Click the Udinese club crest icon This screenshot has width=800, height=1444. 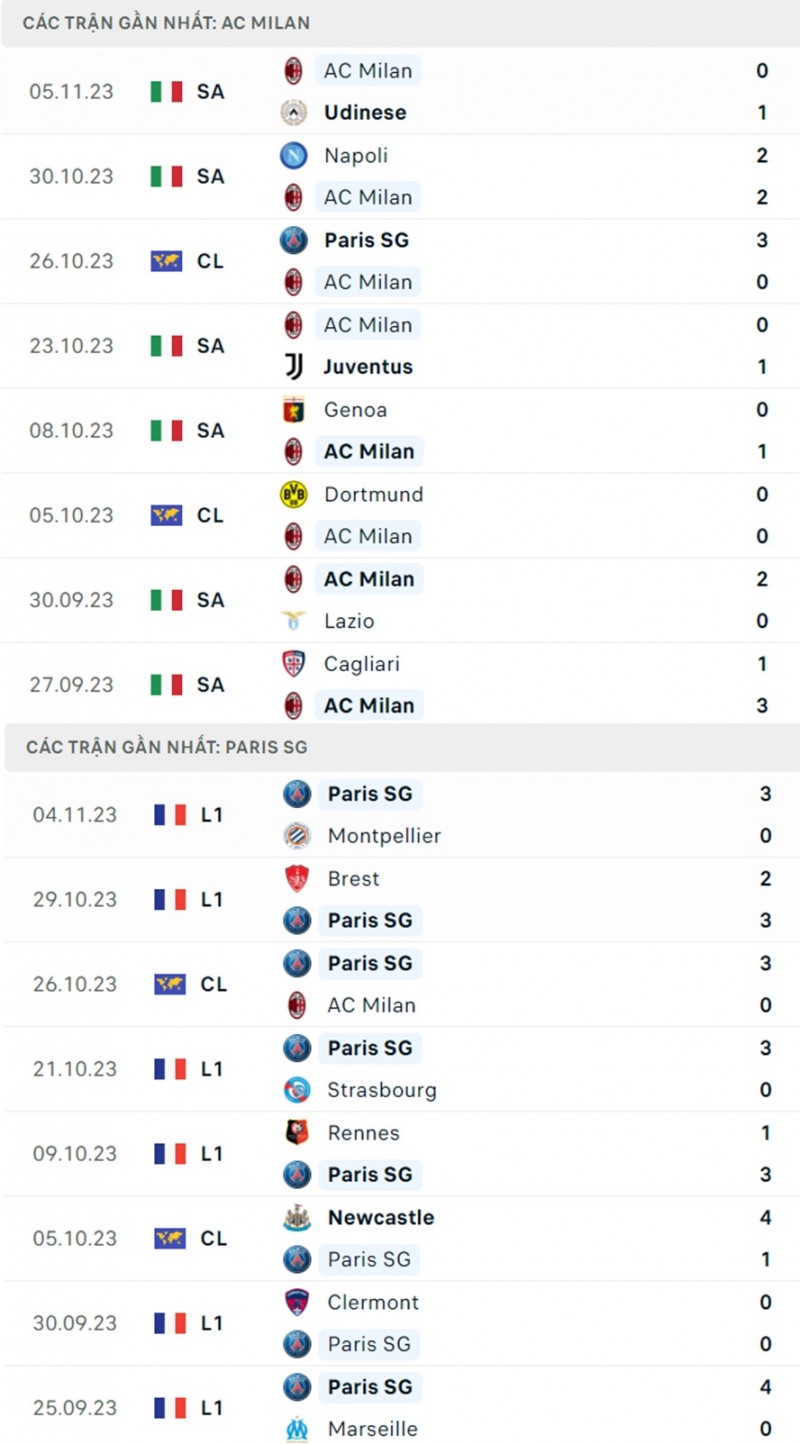(293, 113)
